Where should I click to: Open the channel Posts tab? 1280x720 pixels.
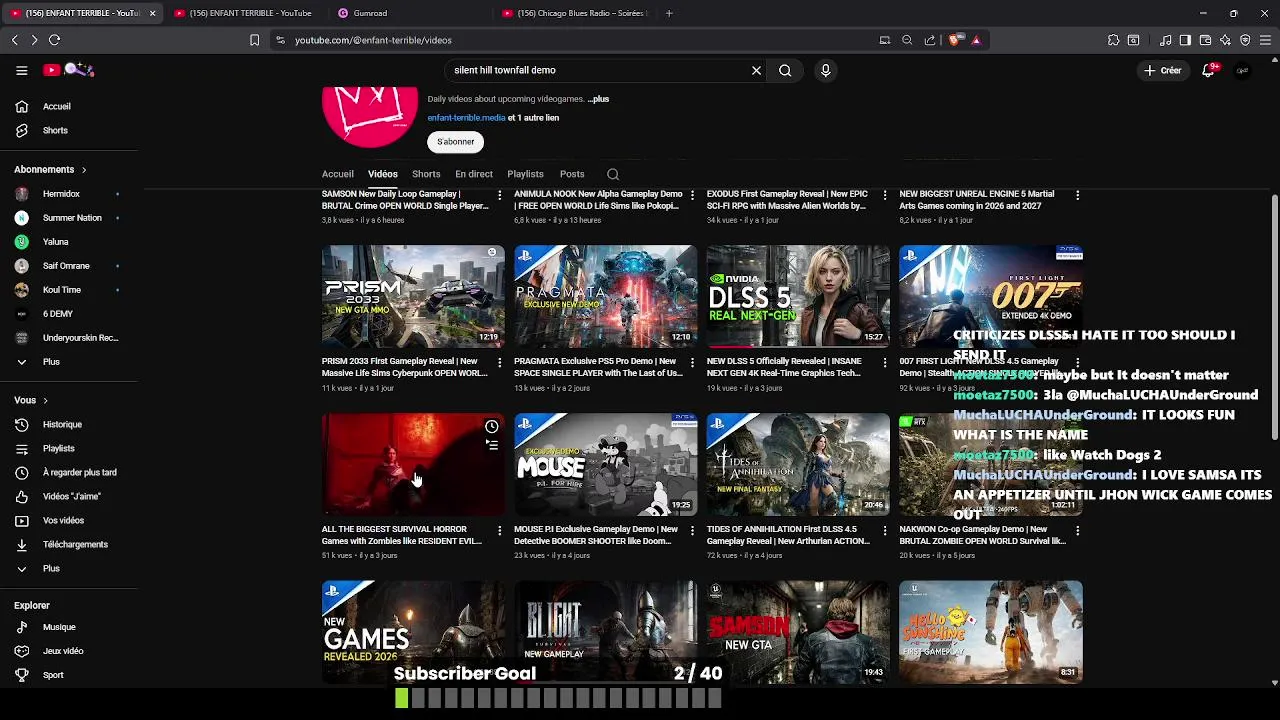click(x=572, y=174)
